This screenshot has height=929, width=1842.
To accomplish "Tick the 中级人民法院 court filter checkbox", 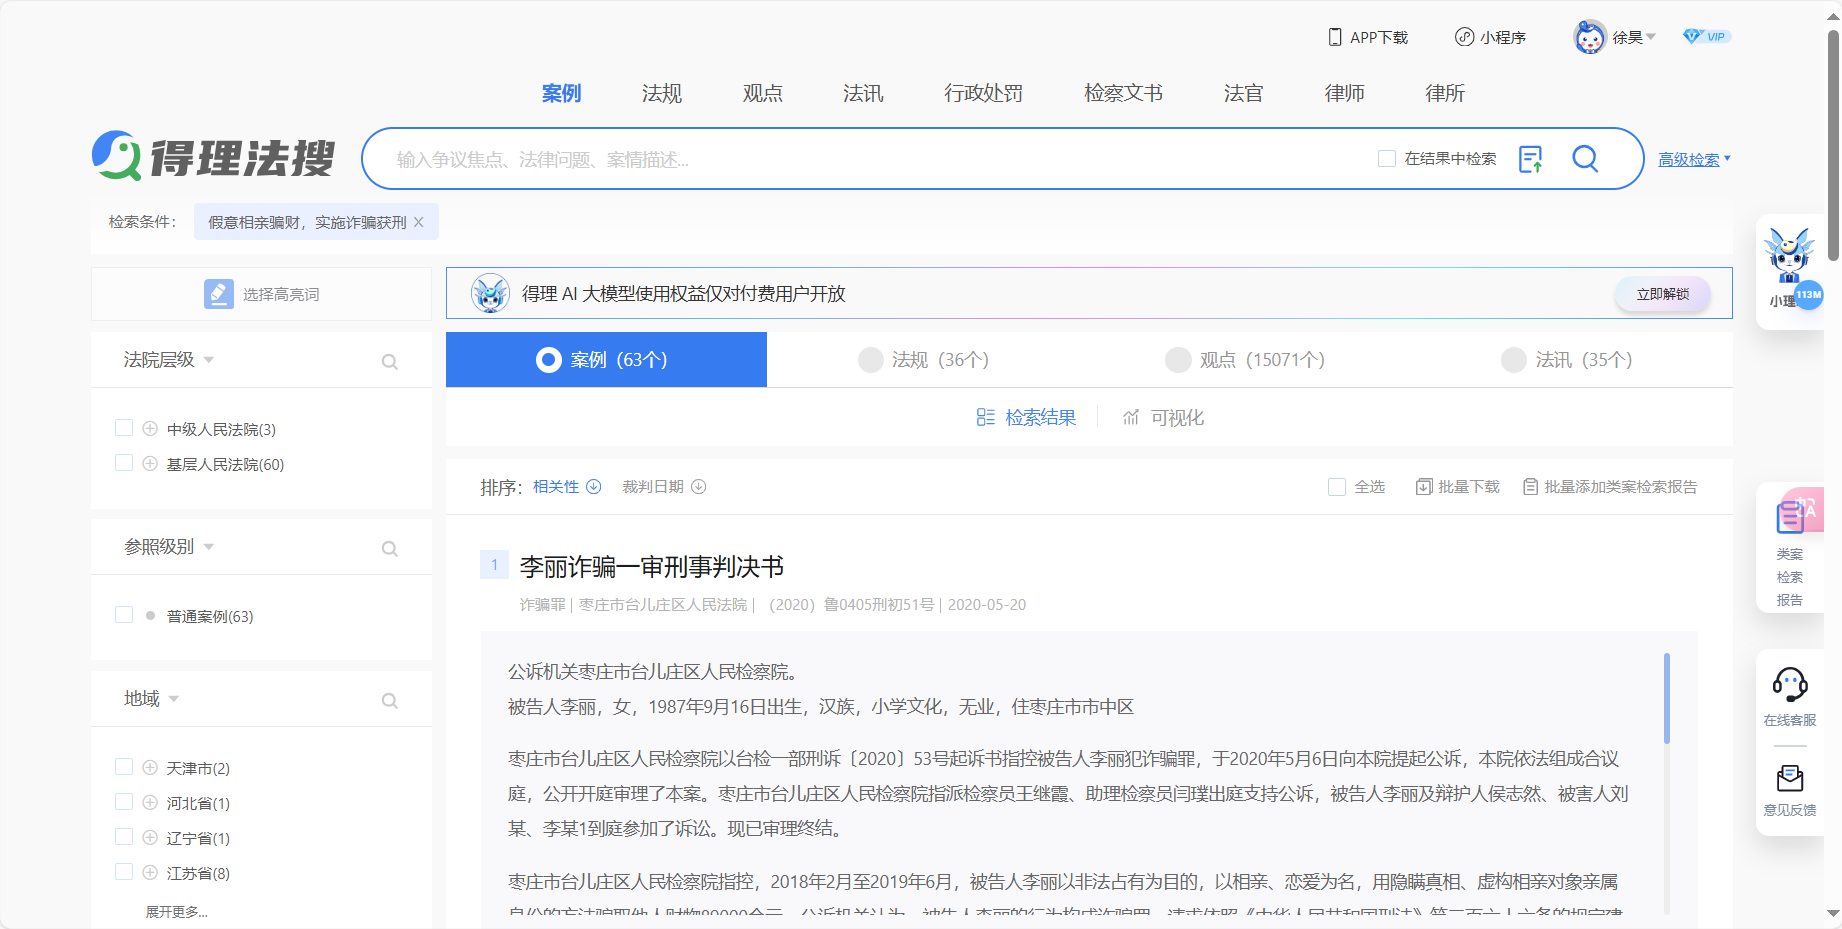I will point(124,427).
